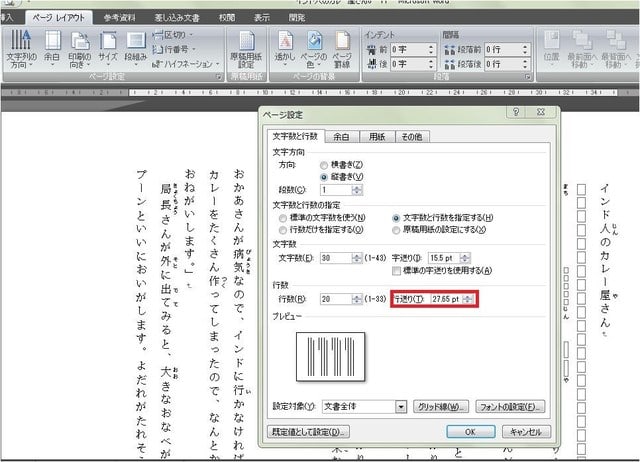
Task: Open the 透かし watermark gallery
Action: pyautogui.click(x=284, y=50)
